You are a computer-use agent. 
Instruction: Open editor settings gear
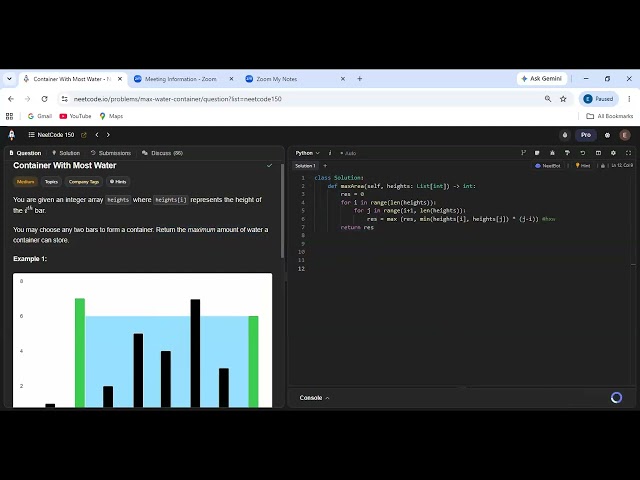(x=613, y=153)
